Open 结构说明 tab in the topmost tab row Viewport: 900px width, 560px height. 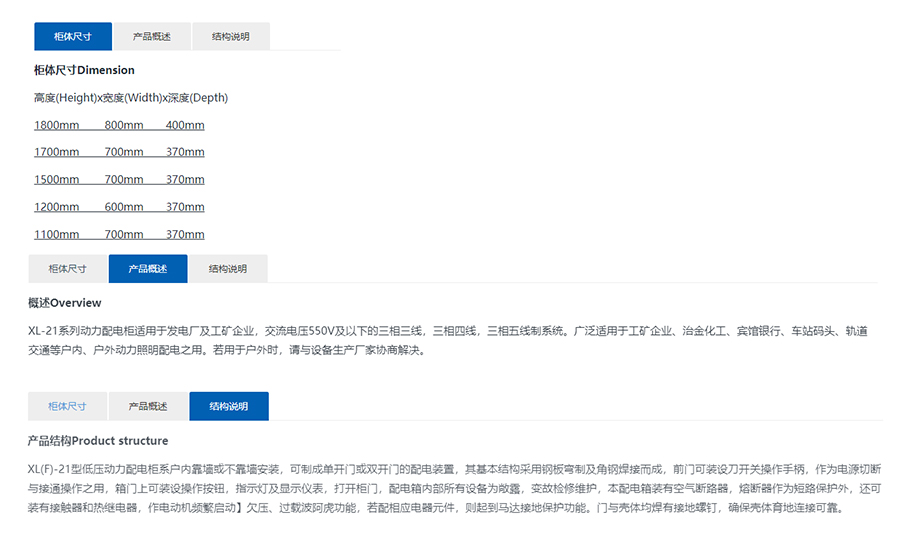230,37
